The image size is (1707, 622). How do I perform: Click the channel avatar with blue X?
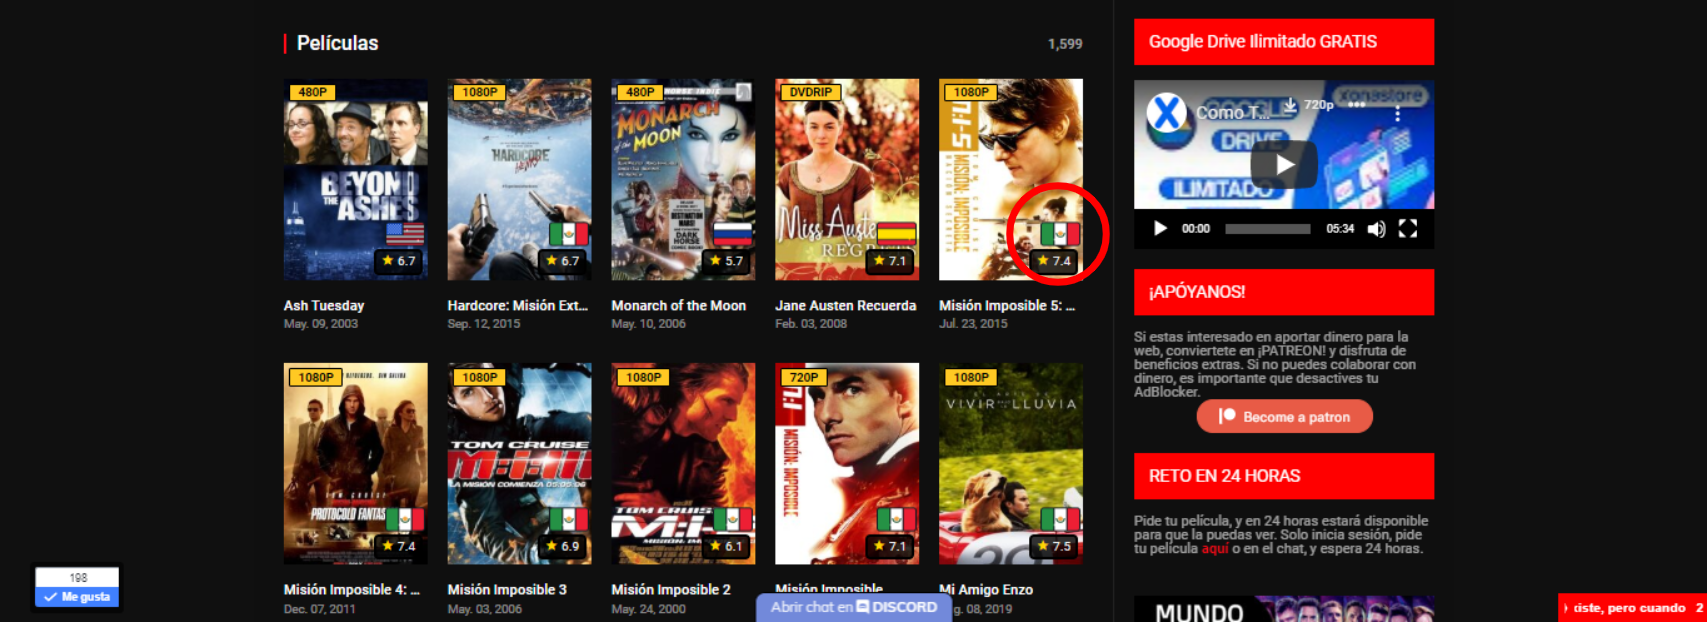[1166, 113]
